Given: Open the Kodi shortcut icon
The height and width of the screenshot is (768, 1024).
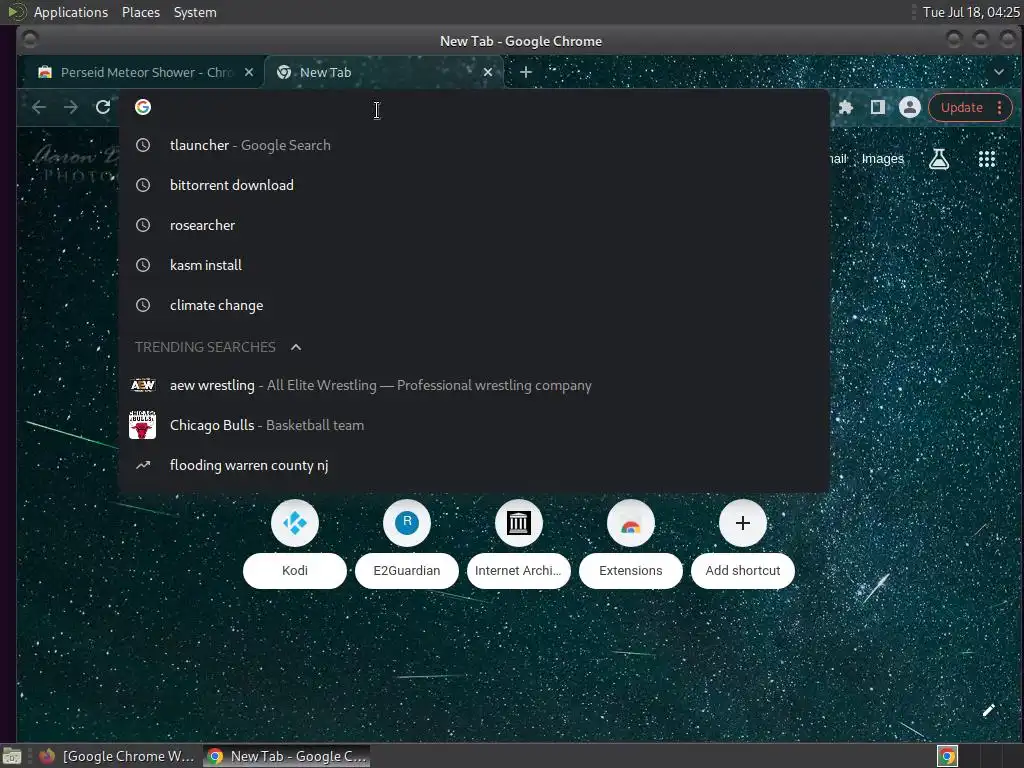Looking at the screenshot, I should coord(295,523).
